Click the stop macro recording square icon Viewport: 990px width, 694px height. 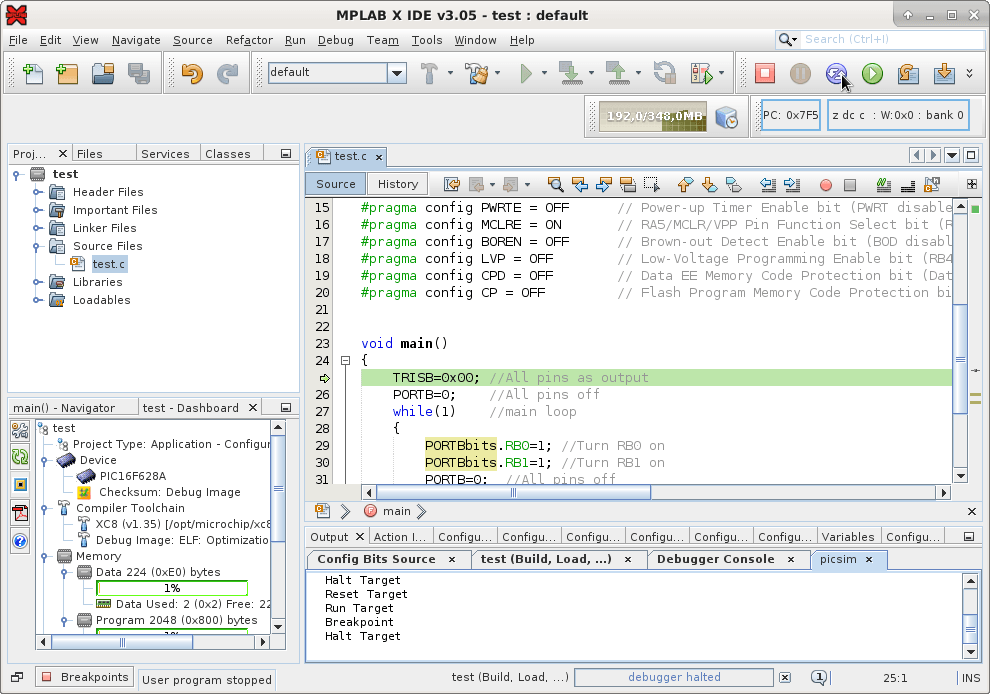tap(850, 185)
